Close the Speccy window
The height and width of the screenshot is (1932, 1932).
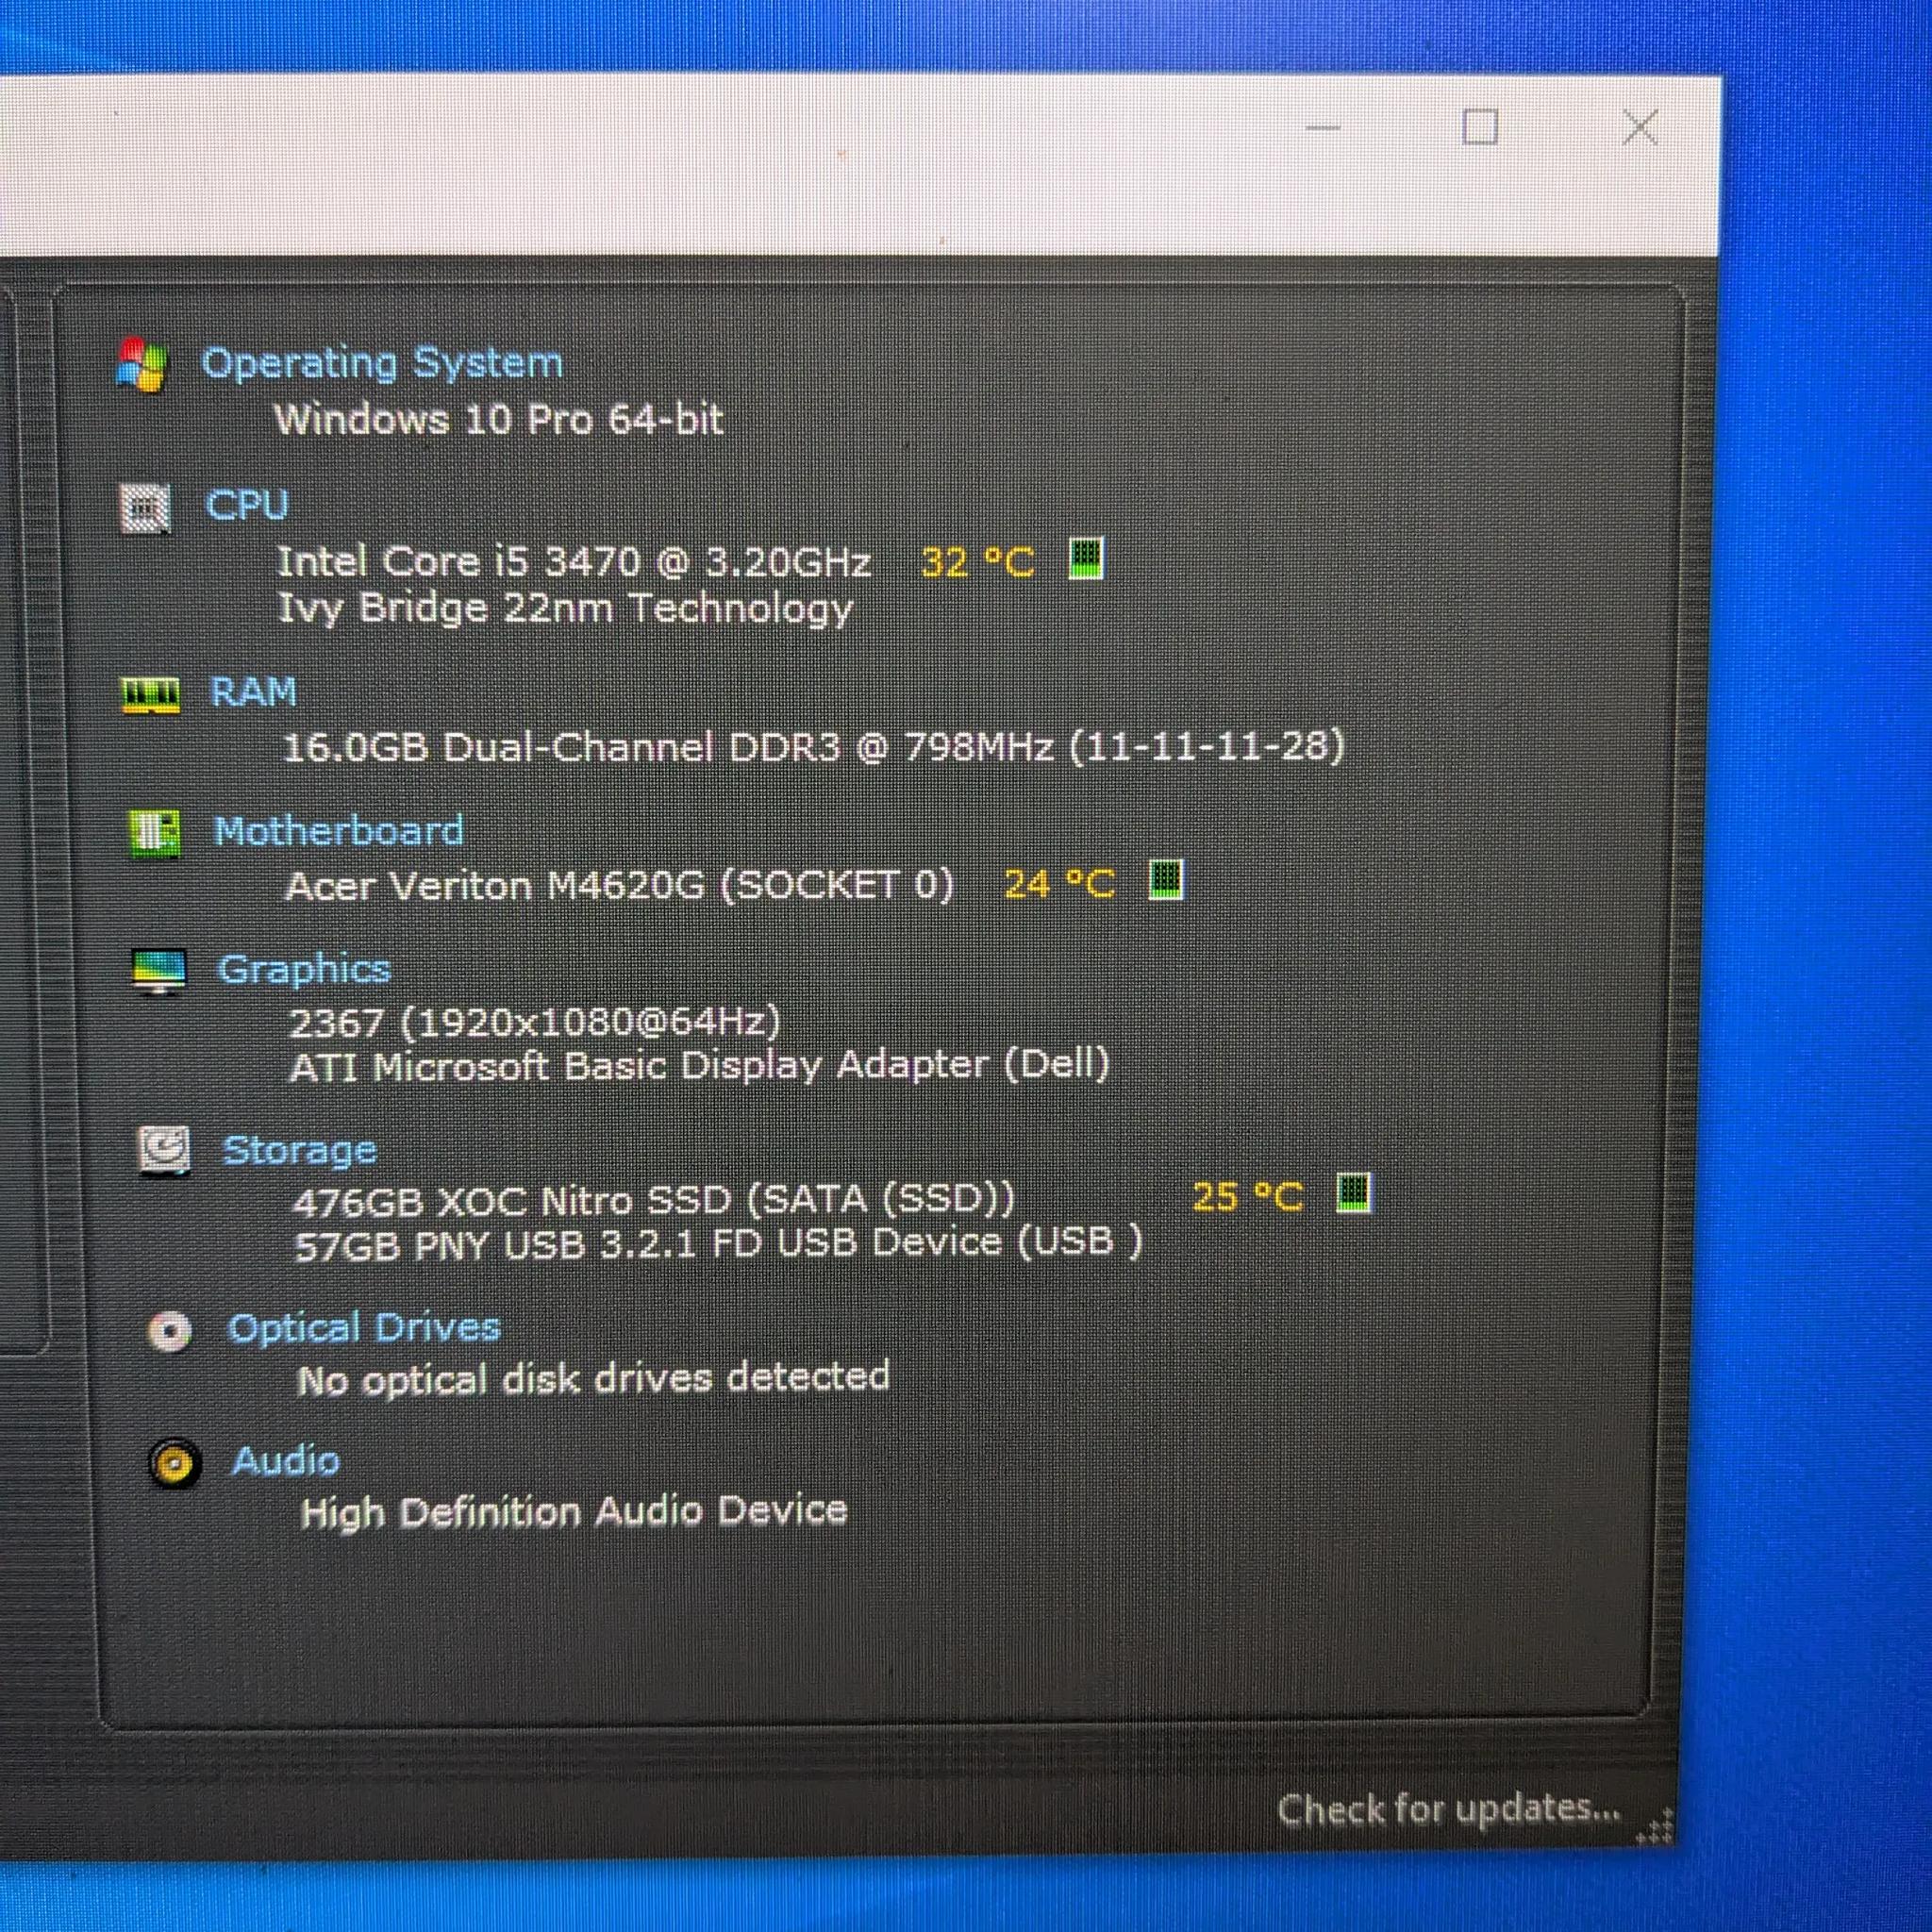[x=1640, y=128]
